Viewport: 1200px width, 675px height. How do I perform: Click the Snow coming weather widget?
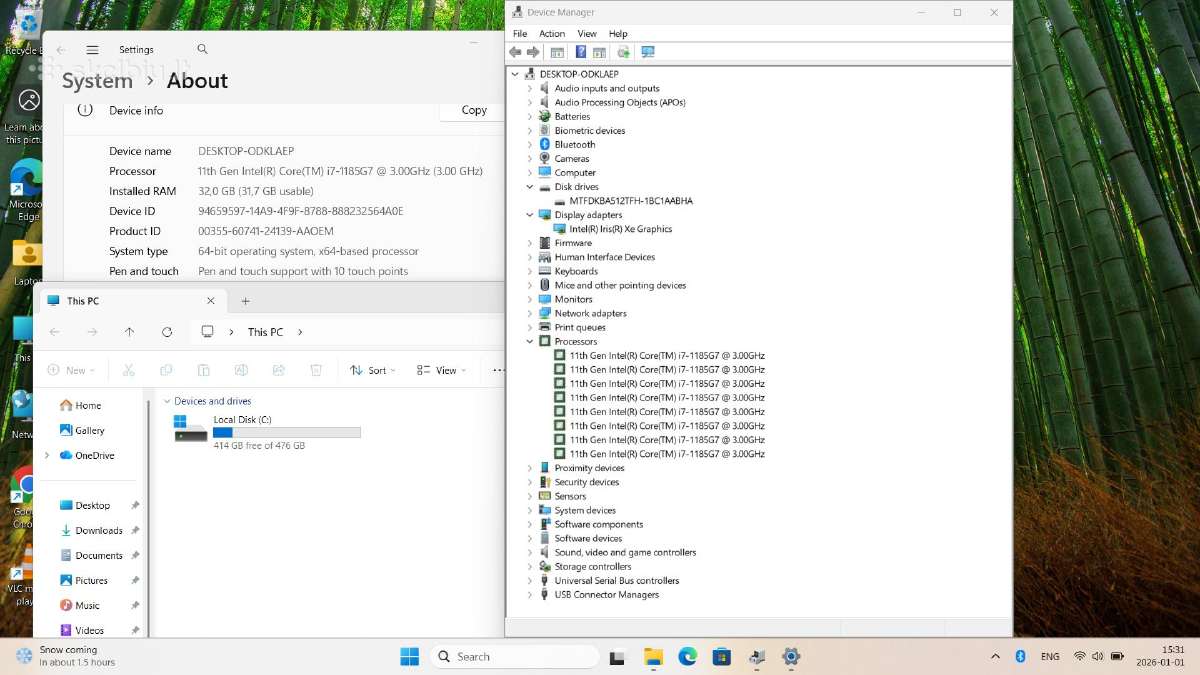(x=67, y=656)
